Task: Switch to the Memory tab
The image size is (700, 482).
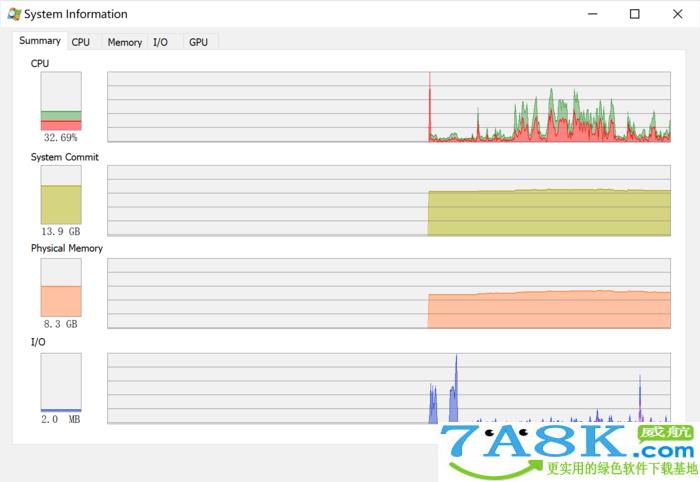Action: [x=125, y=42]
